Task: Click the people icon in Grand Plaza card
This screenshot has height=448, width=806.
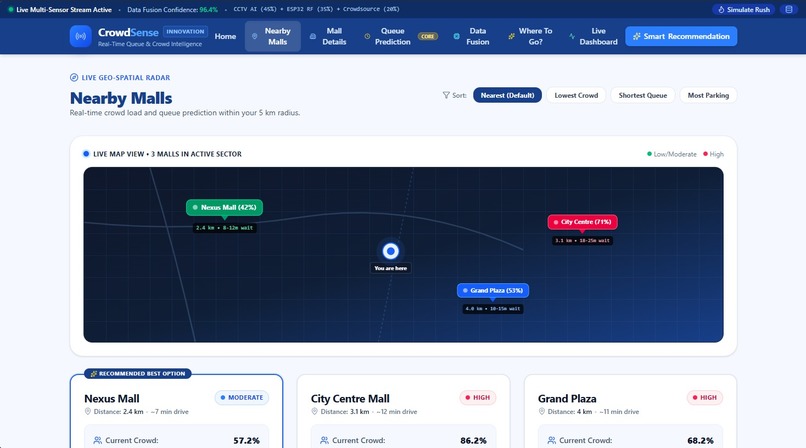Action: click(552, 440)
